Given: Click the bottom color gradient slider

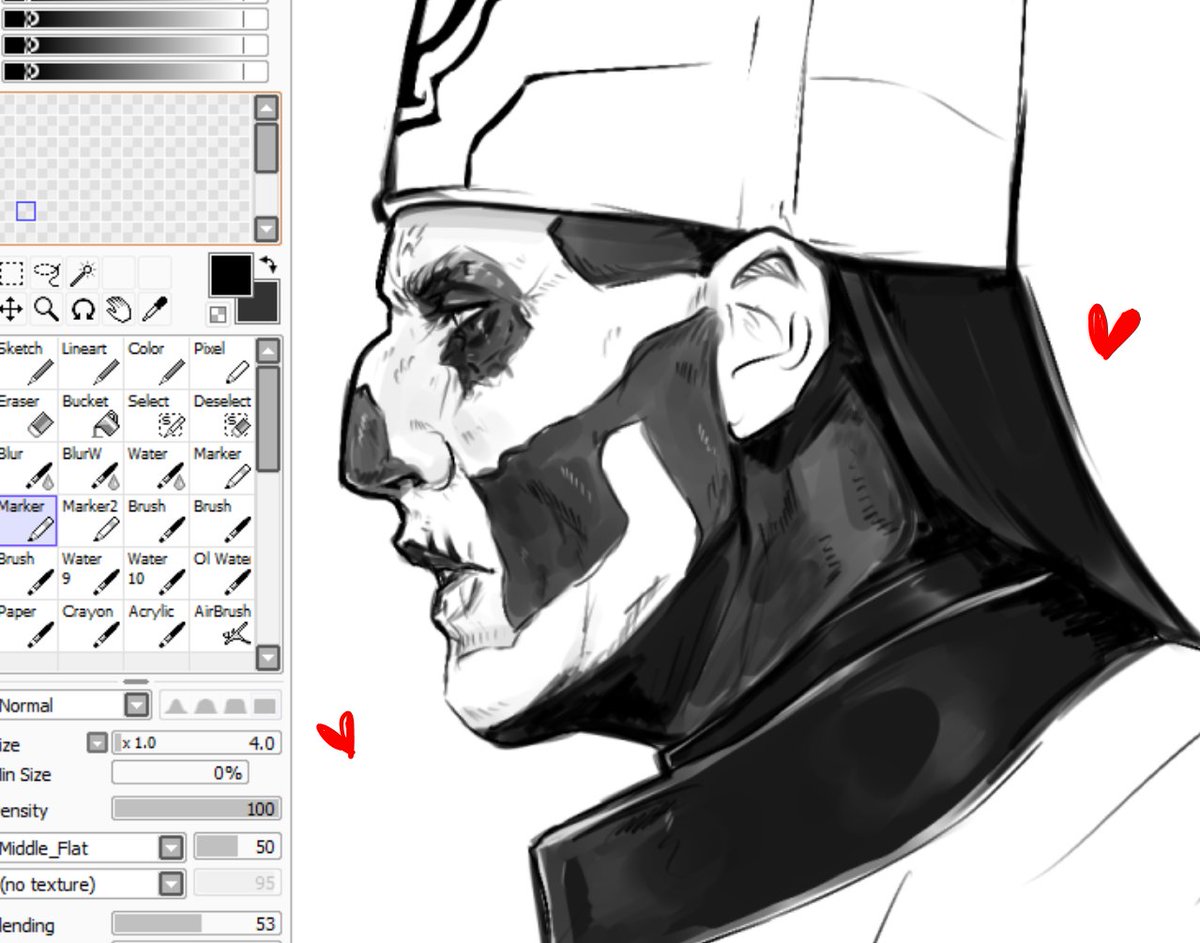Looking at the screenshot, I should click(134, 71).
